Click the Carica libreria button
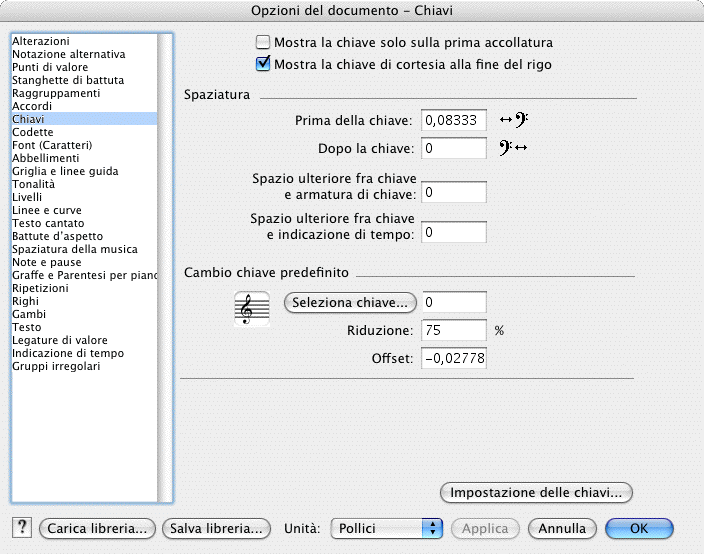Viewport: 704px width, 554px height. coord(98,528)
